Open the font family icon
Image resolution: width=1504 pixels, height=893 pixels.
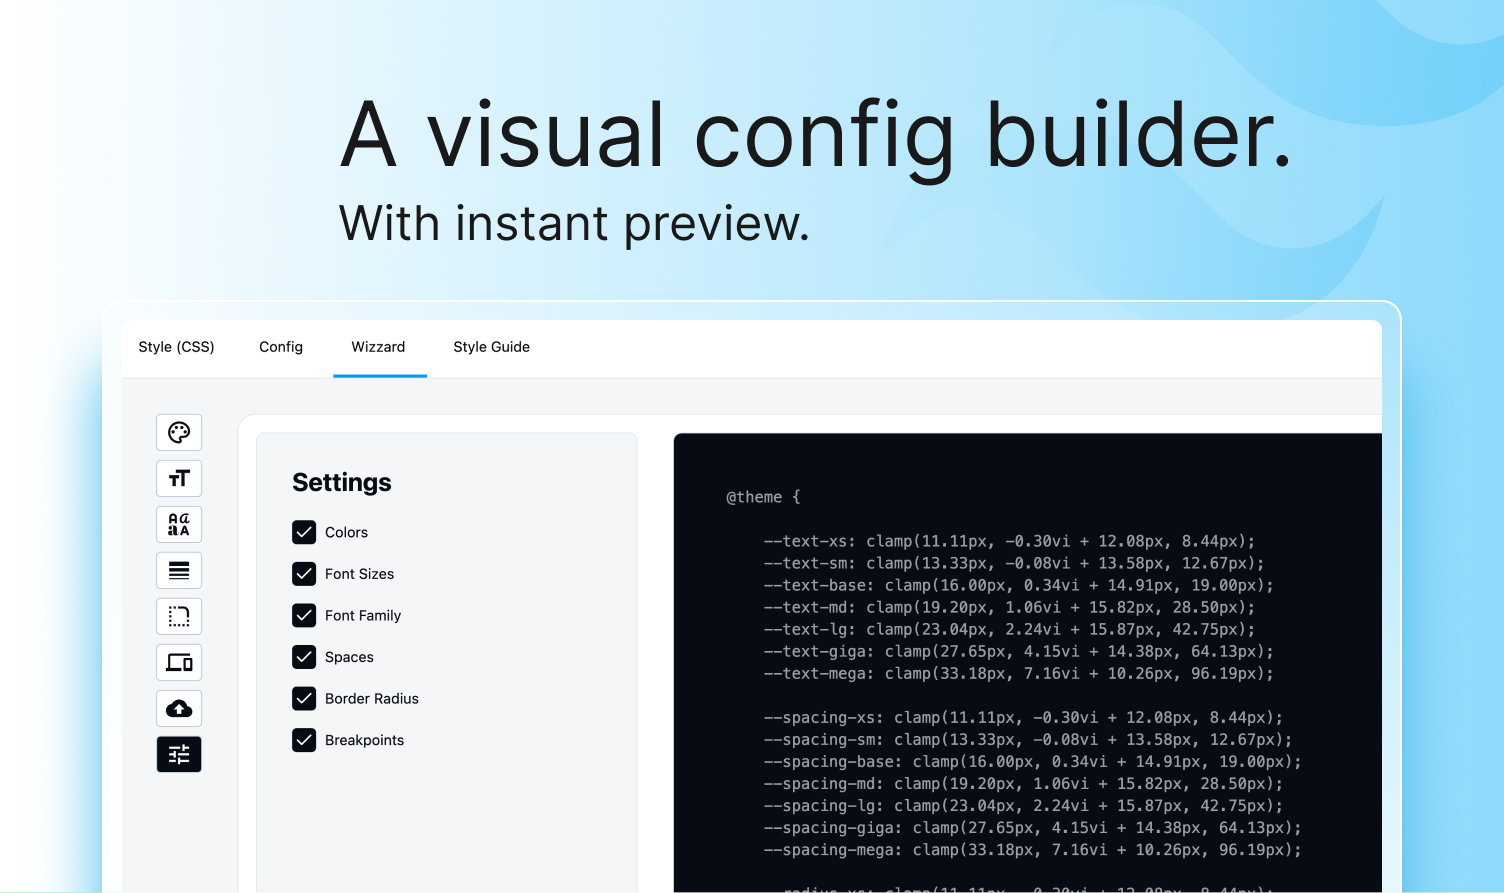pos(179,524)
